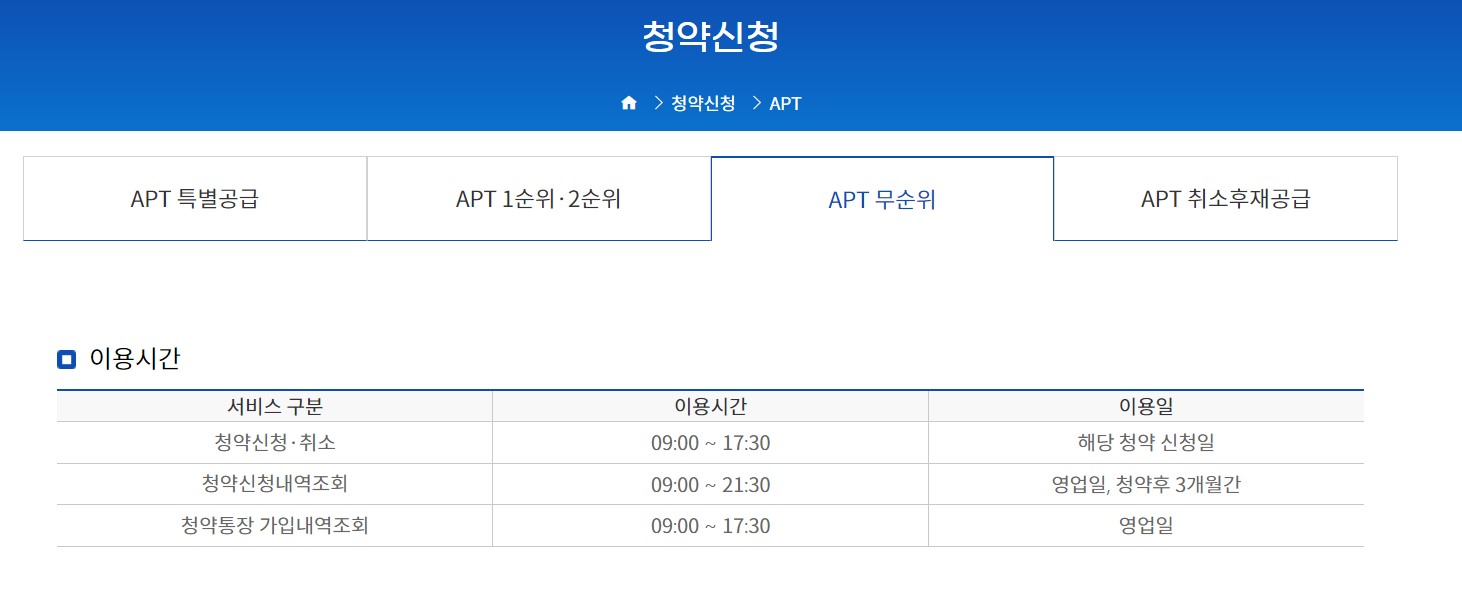Click the first breadcrumb chevron separator
1462x596 pixels.
pyautogui.click(x=657, y=102)
